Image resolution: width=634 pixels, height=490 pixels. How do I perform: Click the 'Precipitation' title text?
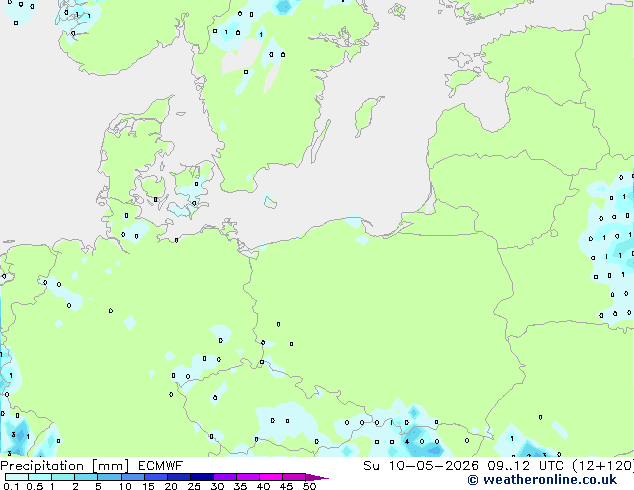point(42,466)
